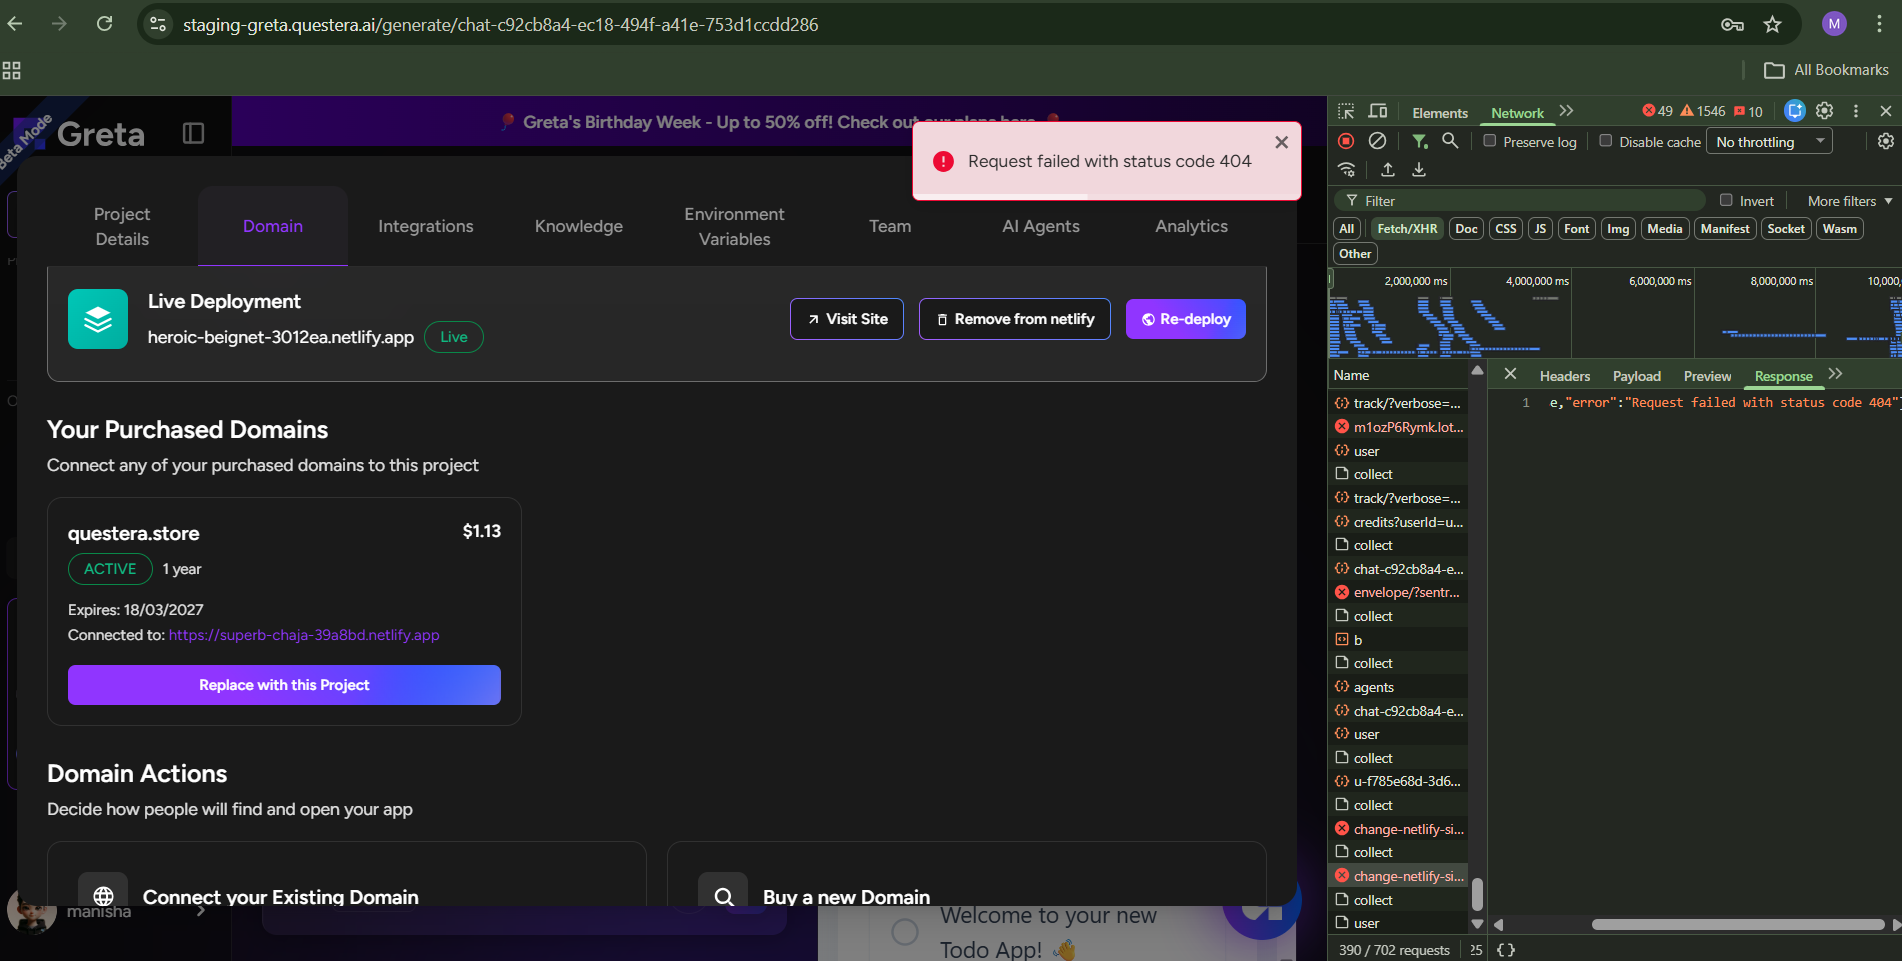Stop recording network log
The height and width of the screenshot is (961, 1902).
(1346, 141)
